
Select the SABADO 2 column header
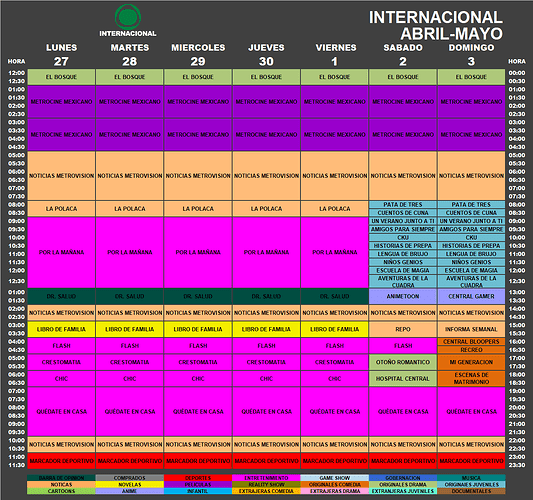click(x=403, y=54)
